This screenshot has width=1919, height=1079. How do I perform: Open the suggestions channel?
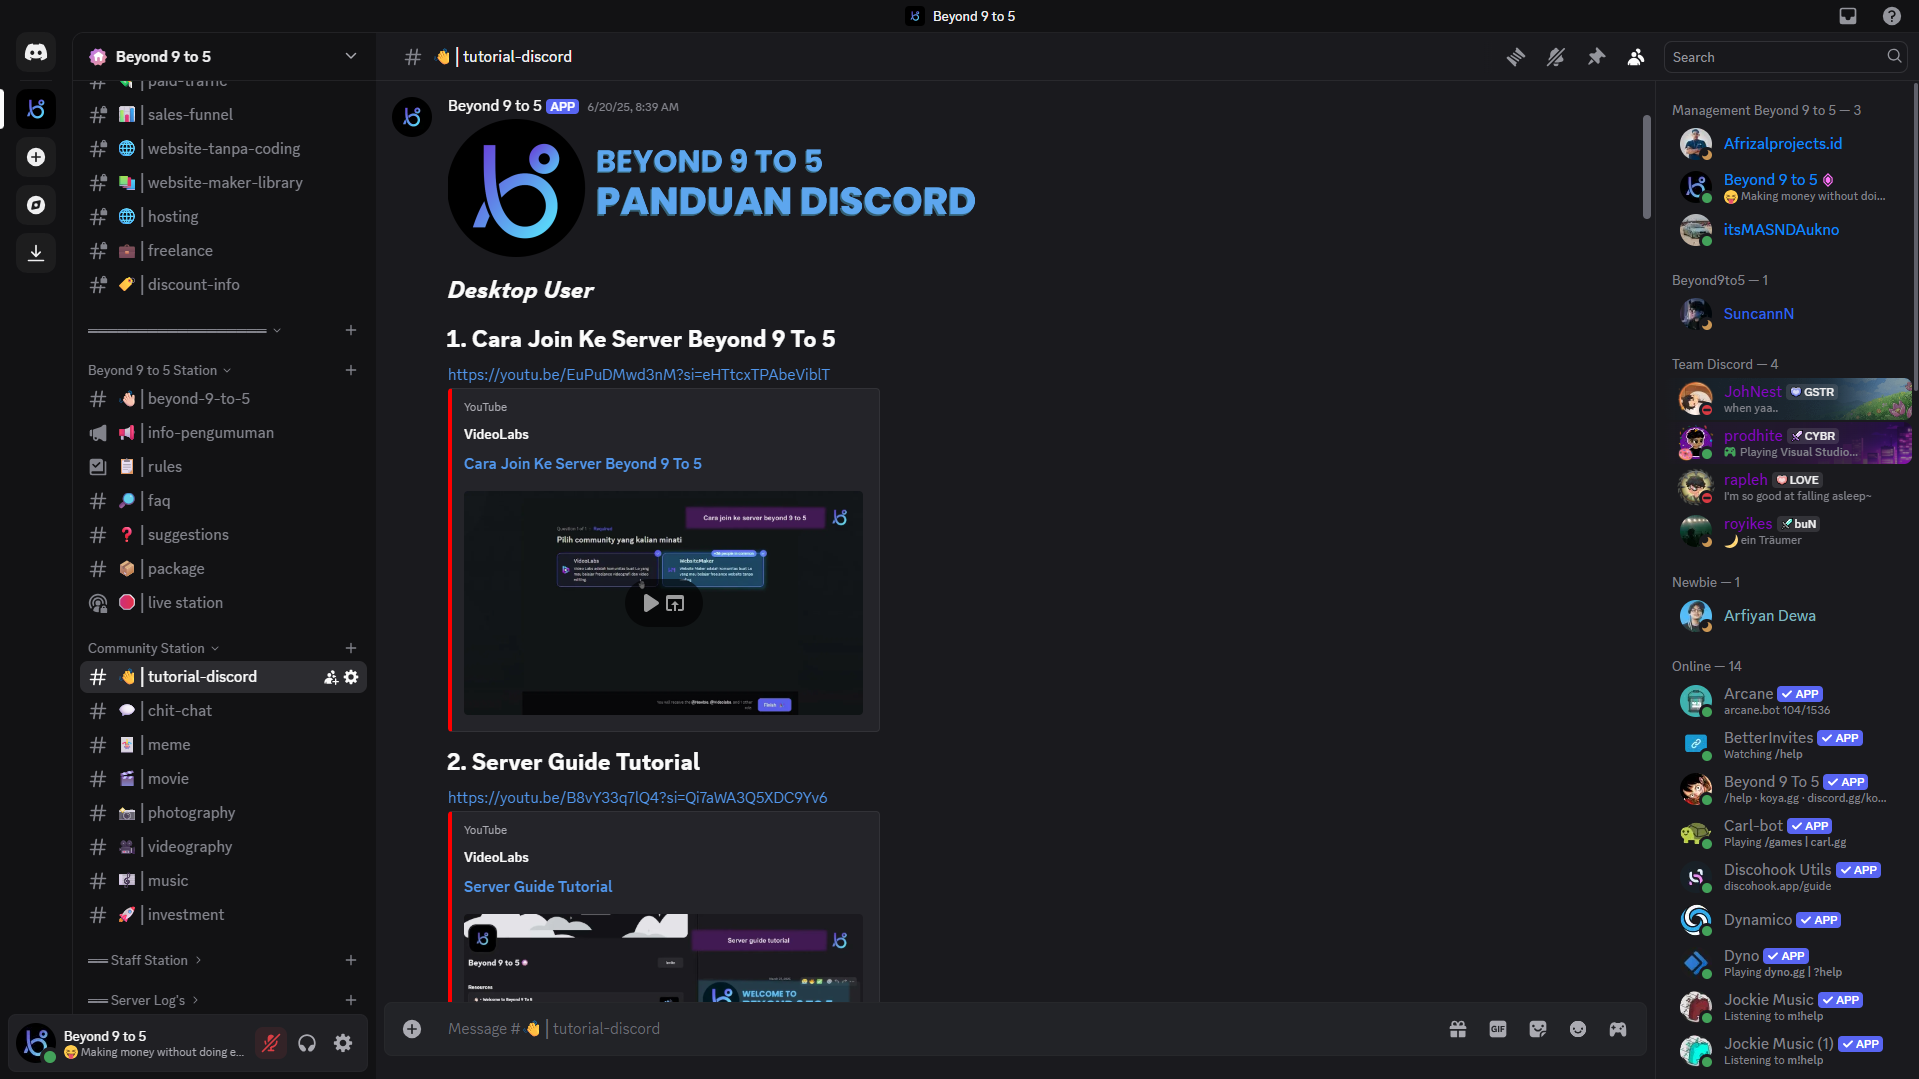coord(223,535)
